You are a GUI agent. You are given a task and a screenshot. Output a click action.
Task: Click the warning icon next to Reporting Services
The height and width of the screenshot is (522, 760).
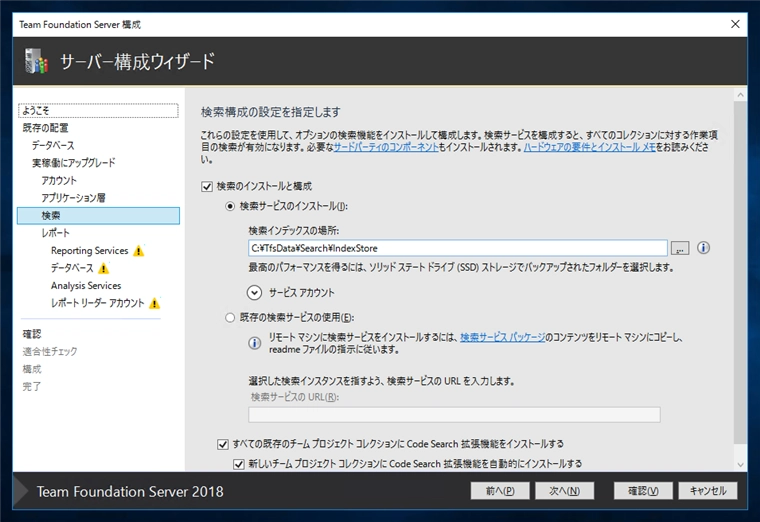[x=139, y=251]
